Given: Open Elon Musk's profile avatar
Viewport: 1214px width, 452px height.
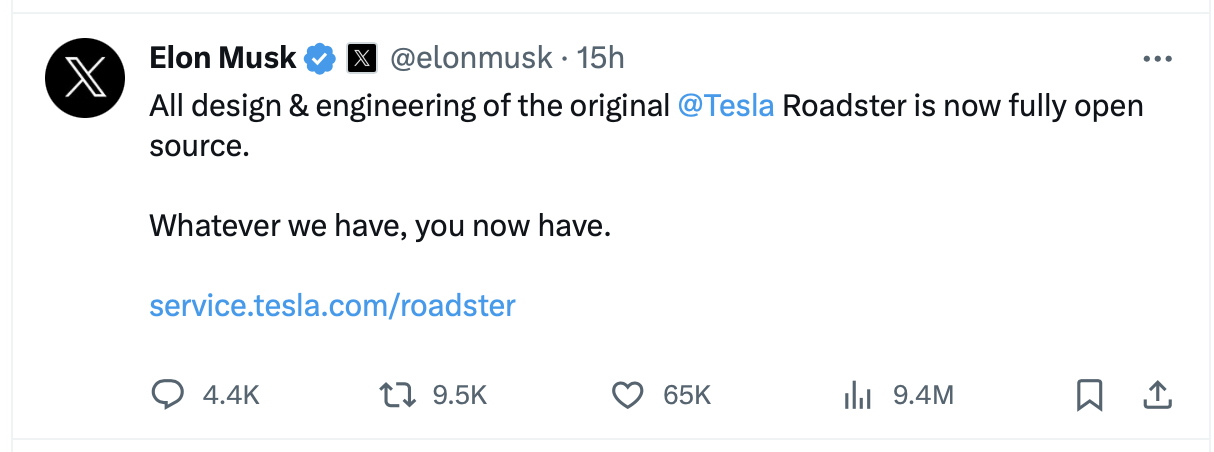Looking at the screenshot, I should [x=85, y=79].
